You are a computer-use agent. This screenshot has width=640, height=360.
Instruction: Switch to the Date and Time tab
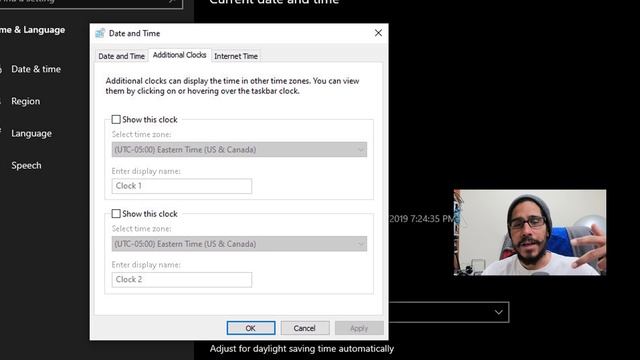click(122, 56)
